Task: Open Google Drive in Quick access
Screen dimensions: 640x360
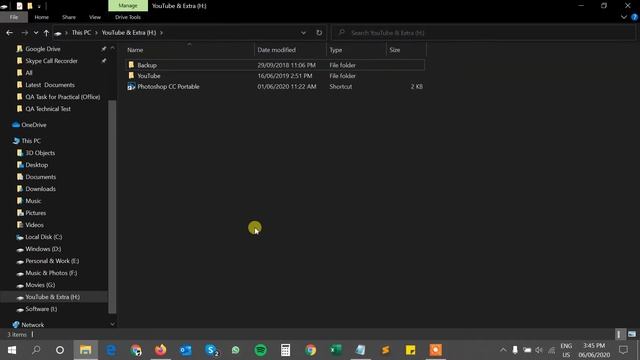Action: coord(43,49)
